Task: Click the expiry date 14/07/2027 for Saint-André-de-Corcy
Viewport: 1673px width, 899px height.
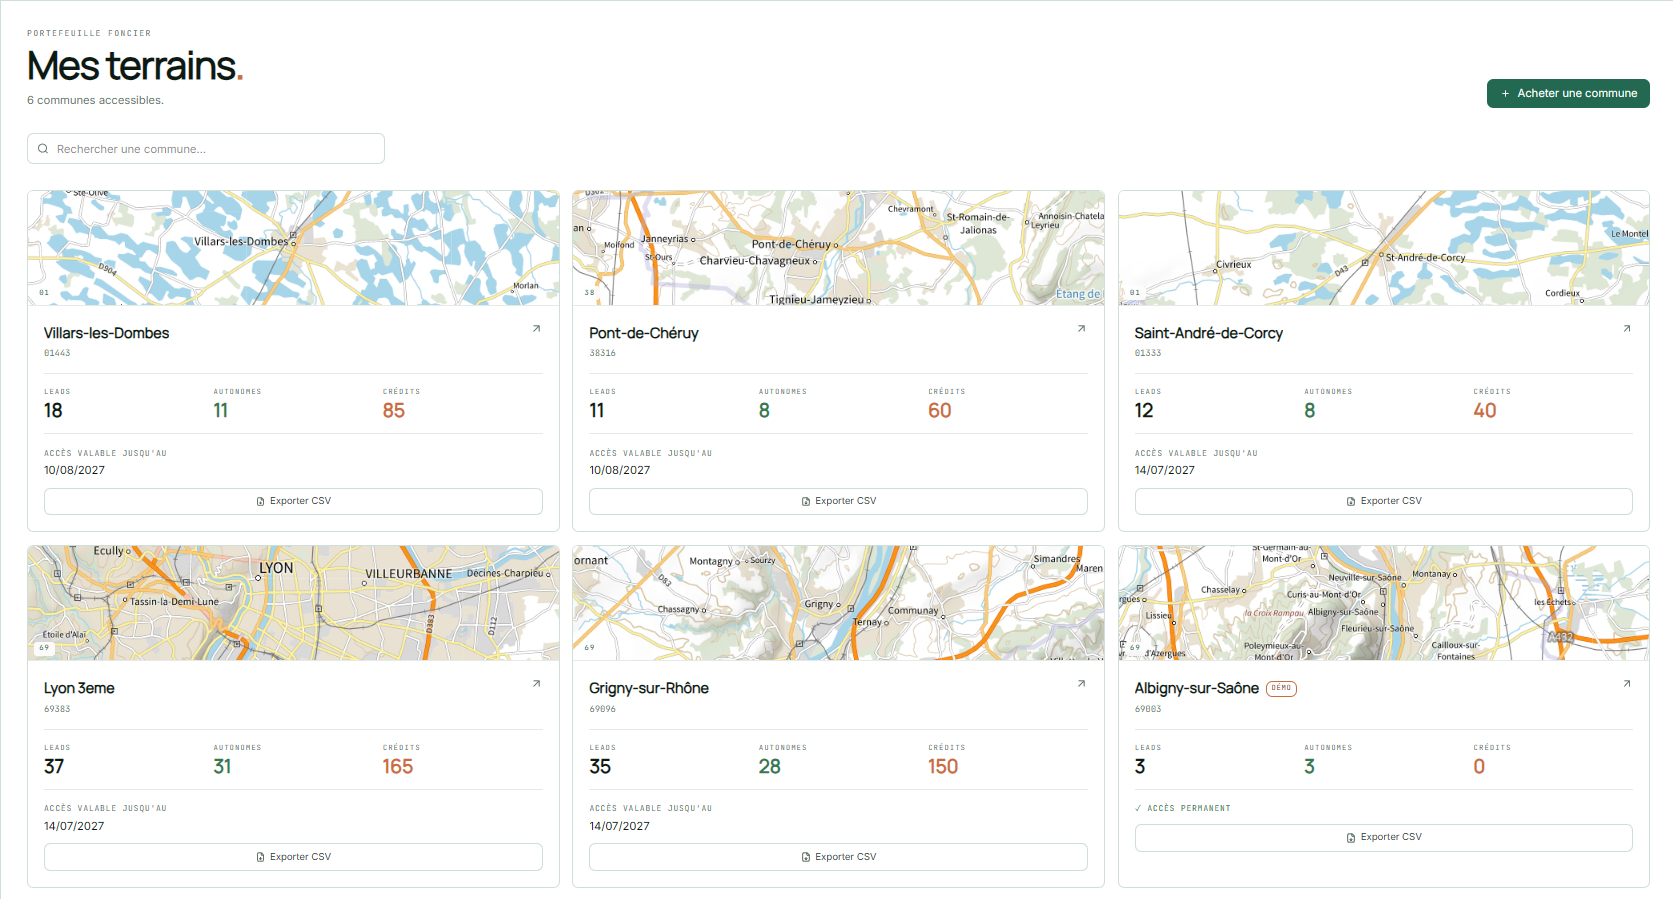Action: [x=1165, y=470]
